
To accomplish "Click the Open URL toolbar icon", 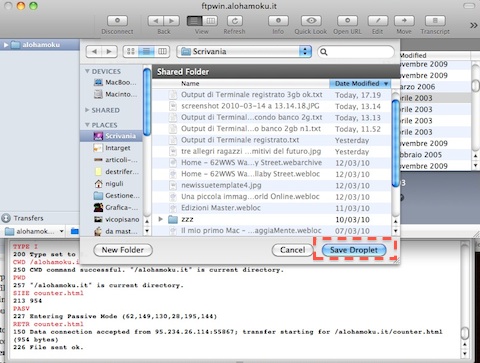I will coord(347,21).
